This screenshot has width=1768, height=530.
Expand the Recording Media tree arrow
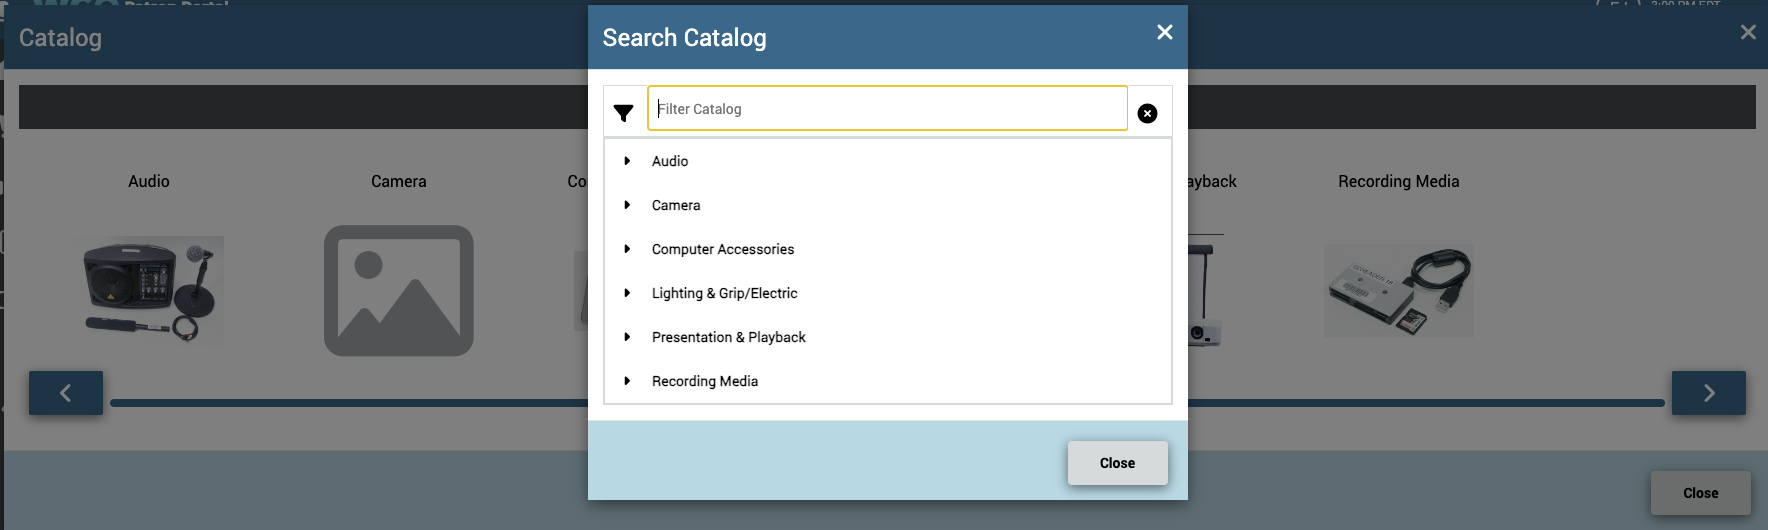627,381
